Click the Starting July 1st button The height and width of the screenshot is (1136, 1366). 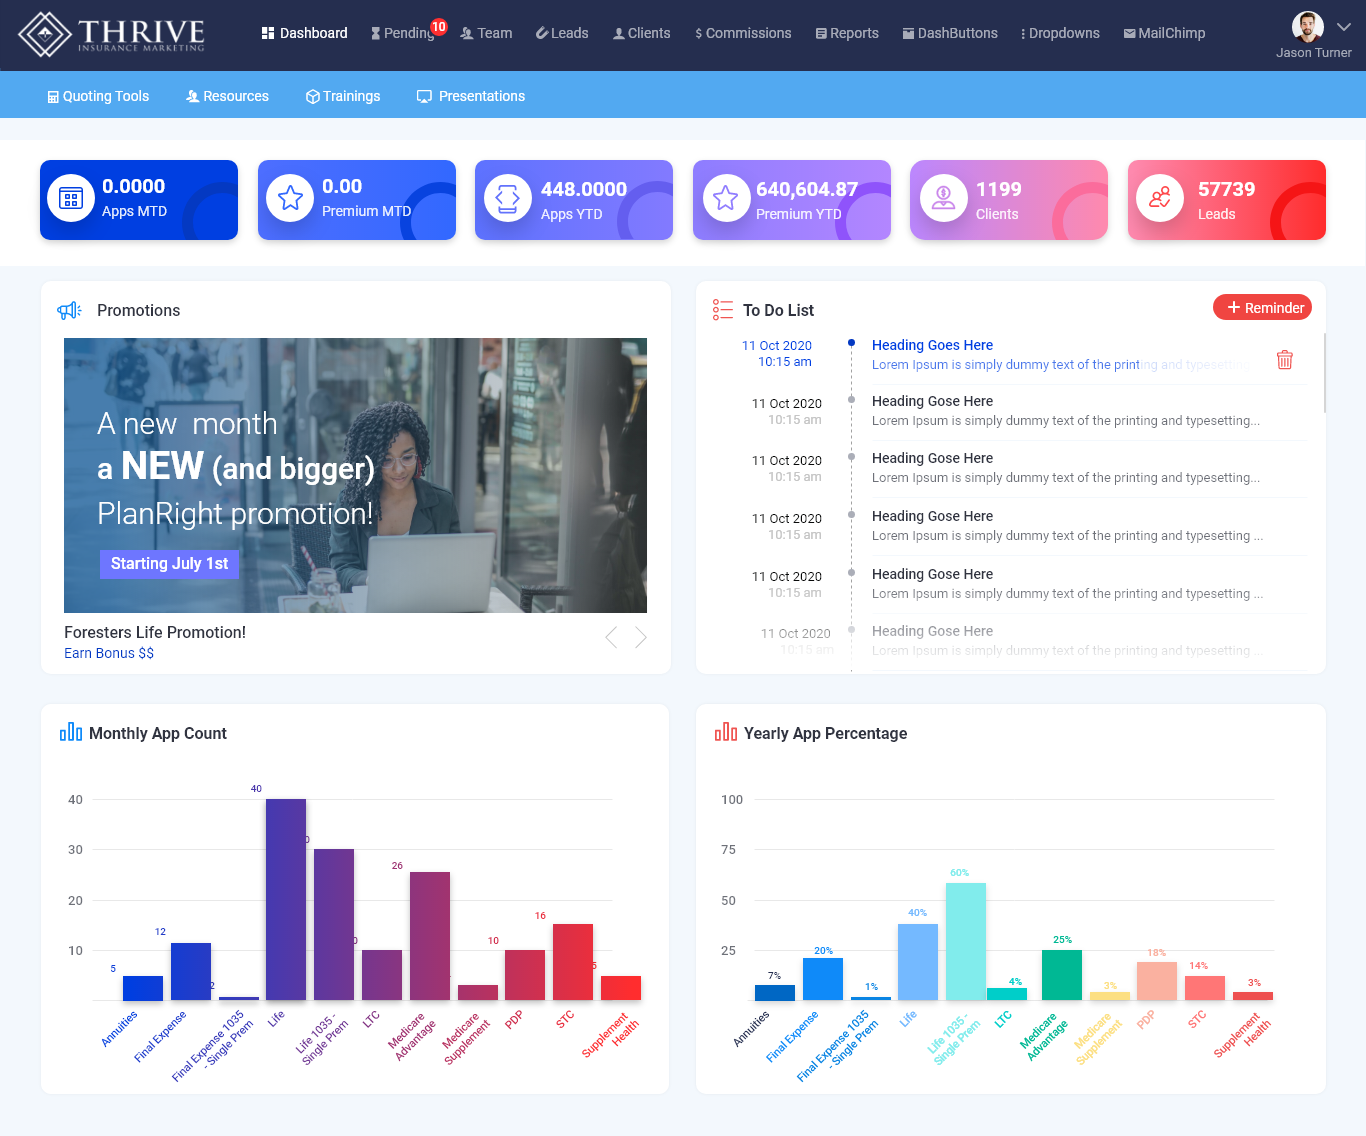point(169,564)
